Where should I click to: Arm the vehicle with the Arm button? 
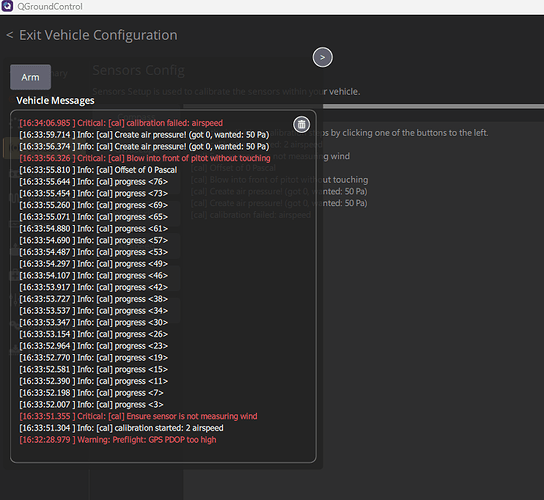(31, 77)
